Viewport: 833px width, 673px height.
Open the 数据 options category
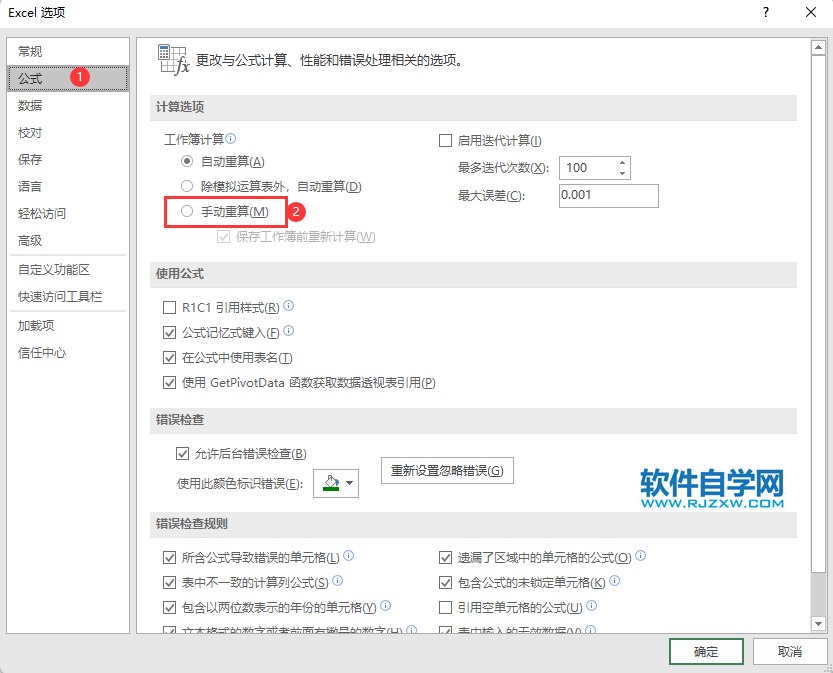click(68, 106)
